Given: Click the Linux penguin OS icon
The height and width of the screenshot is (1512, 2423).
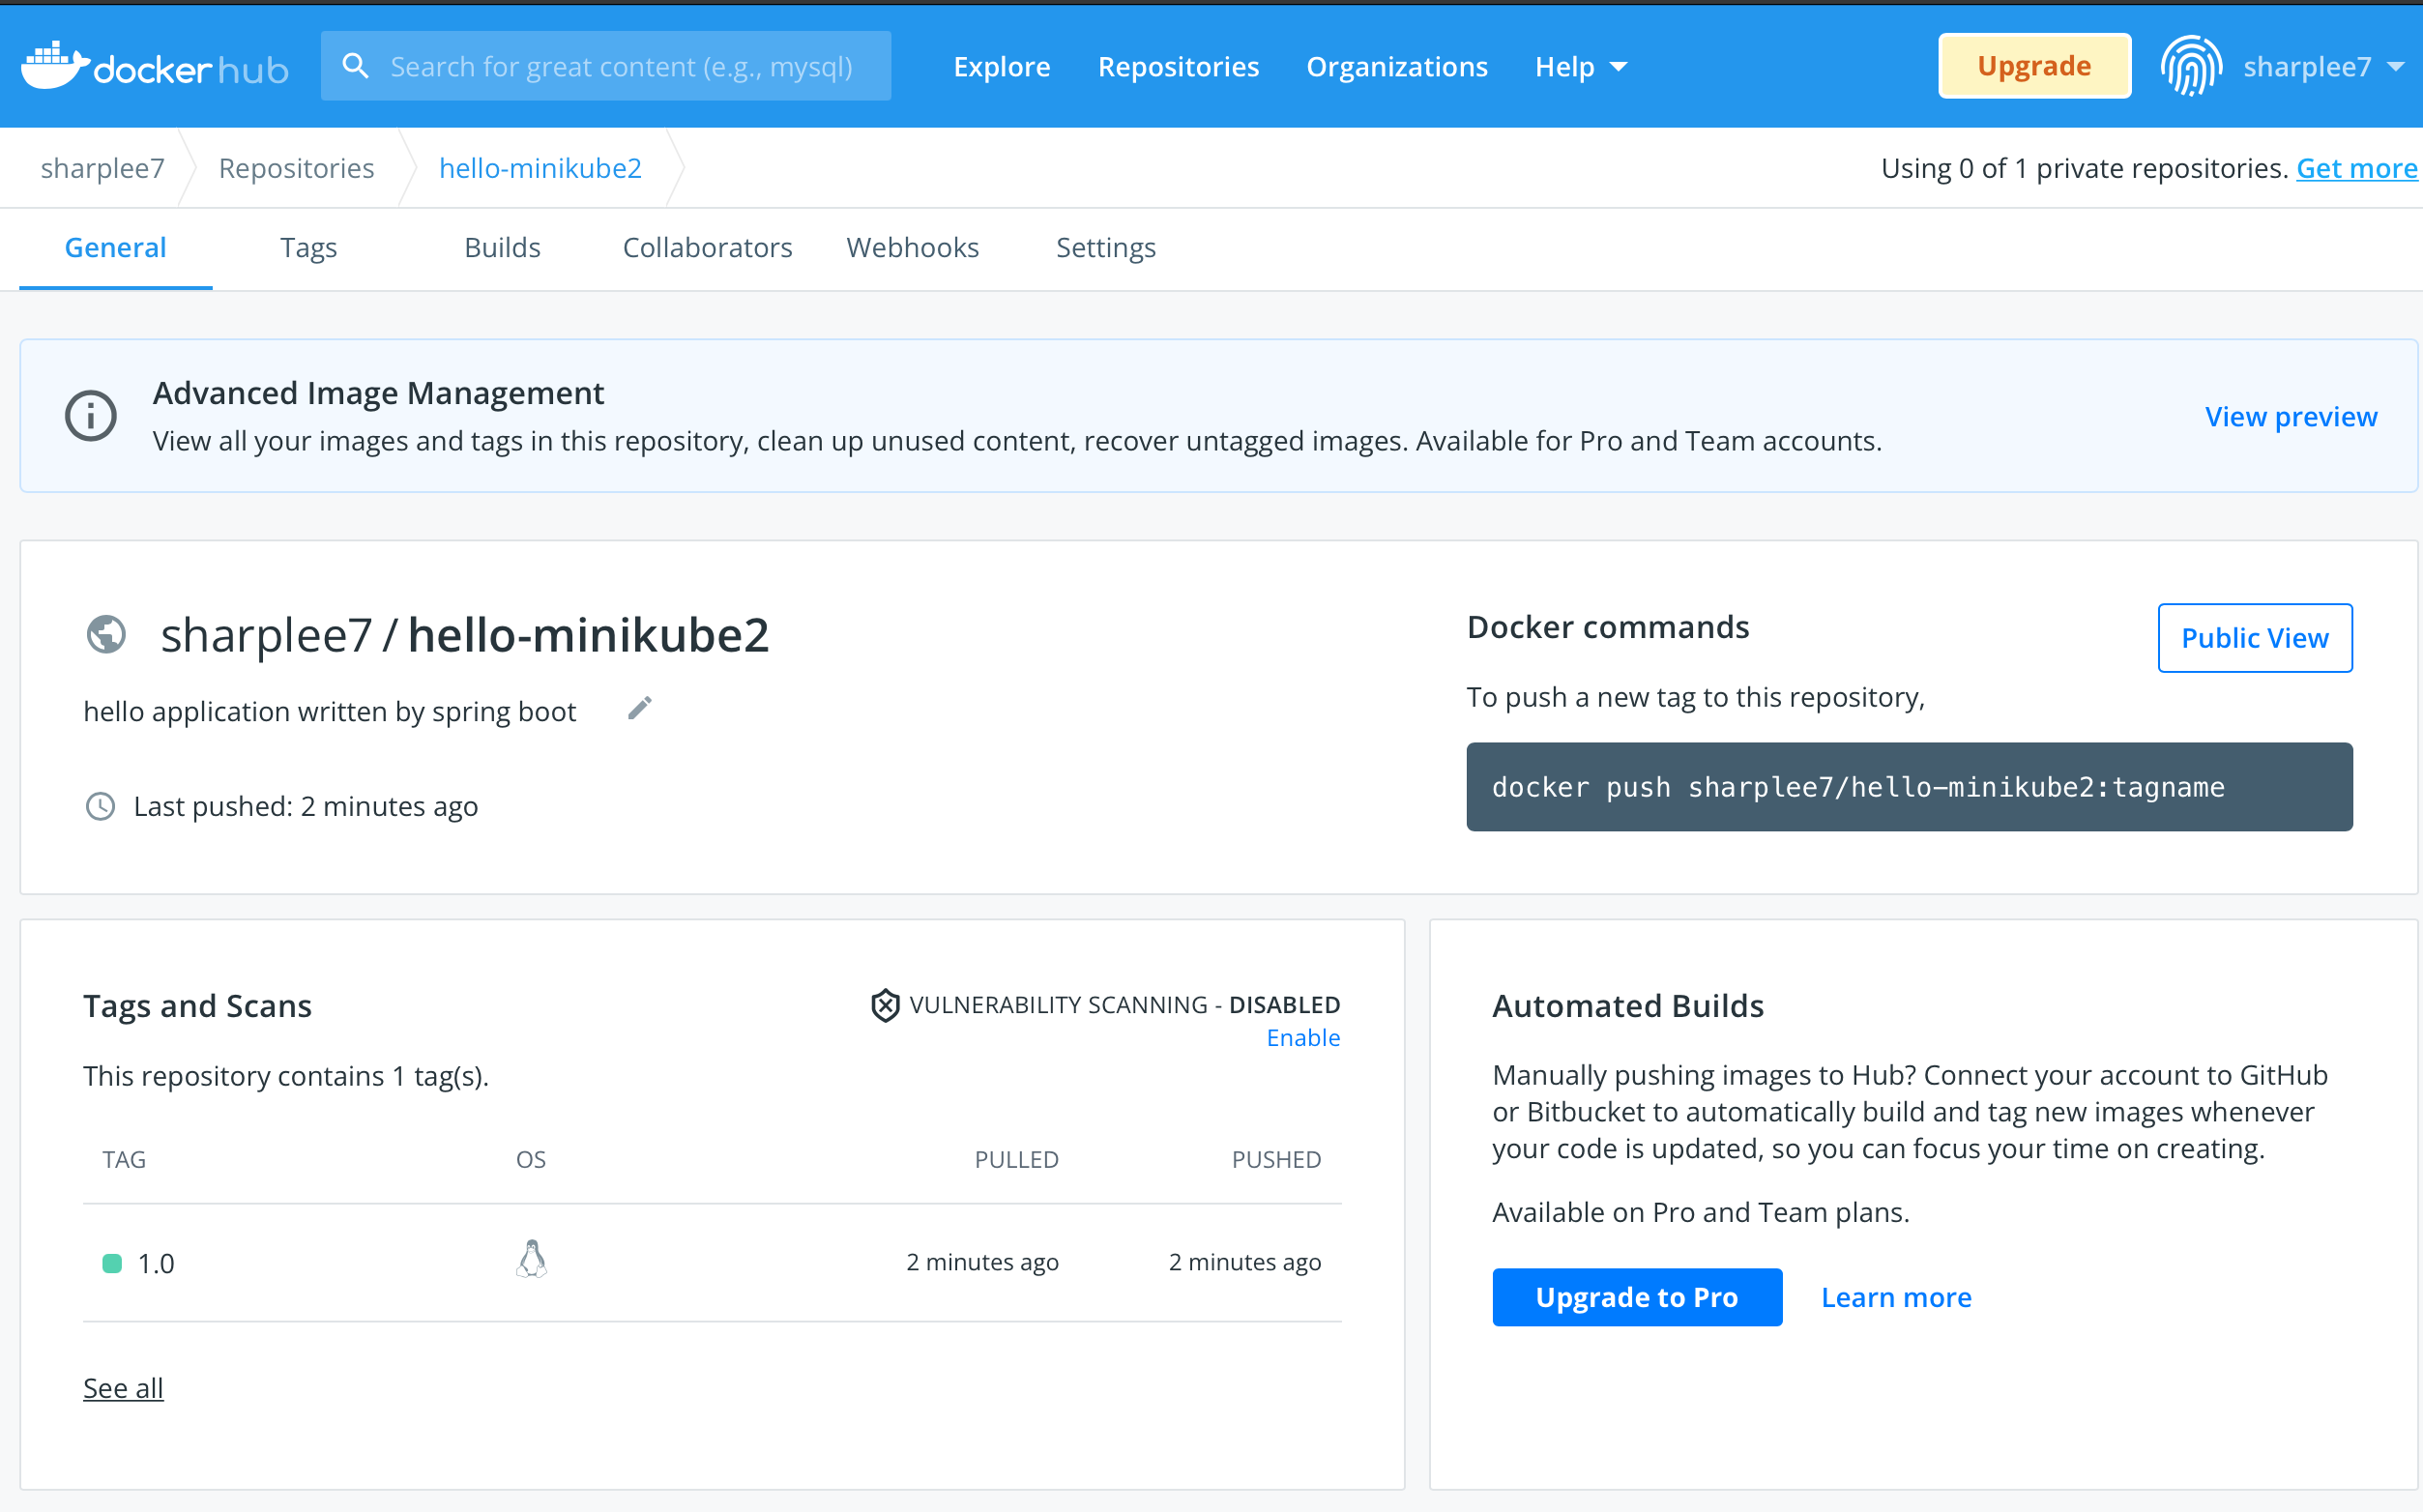Looking at the screenshot, I should click(531, 1260).
